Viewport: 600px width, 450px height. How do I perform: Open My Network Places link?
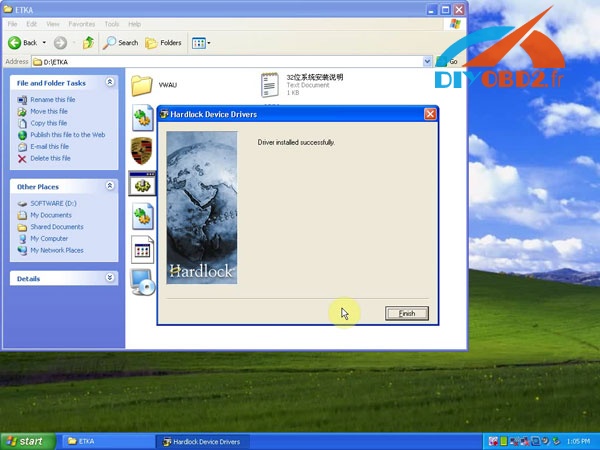(57, 251)
